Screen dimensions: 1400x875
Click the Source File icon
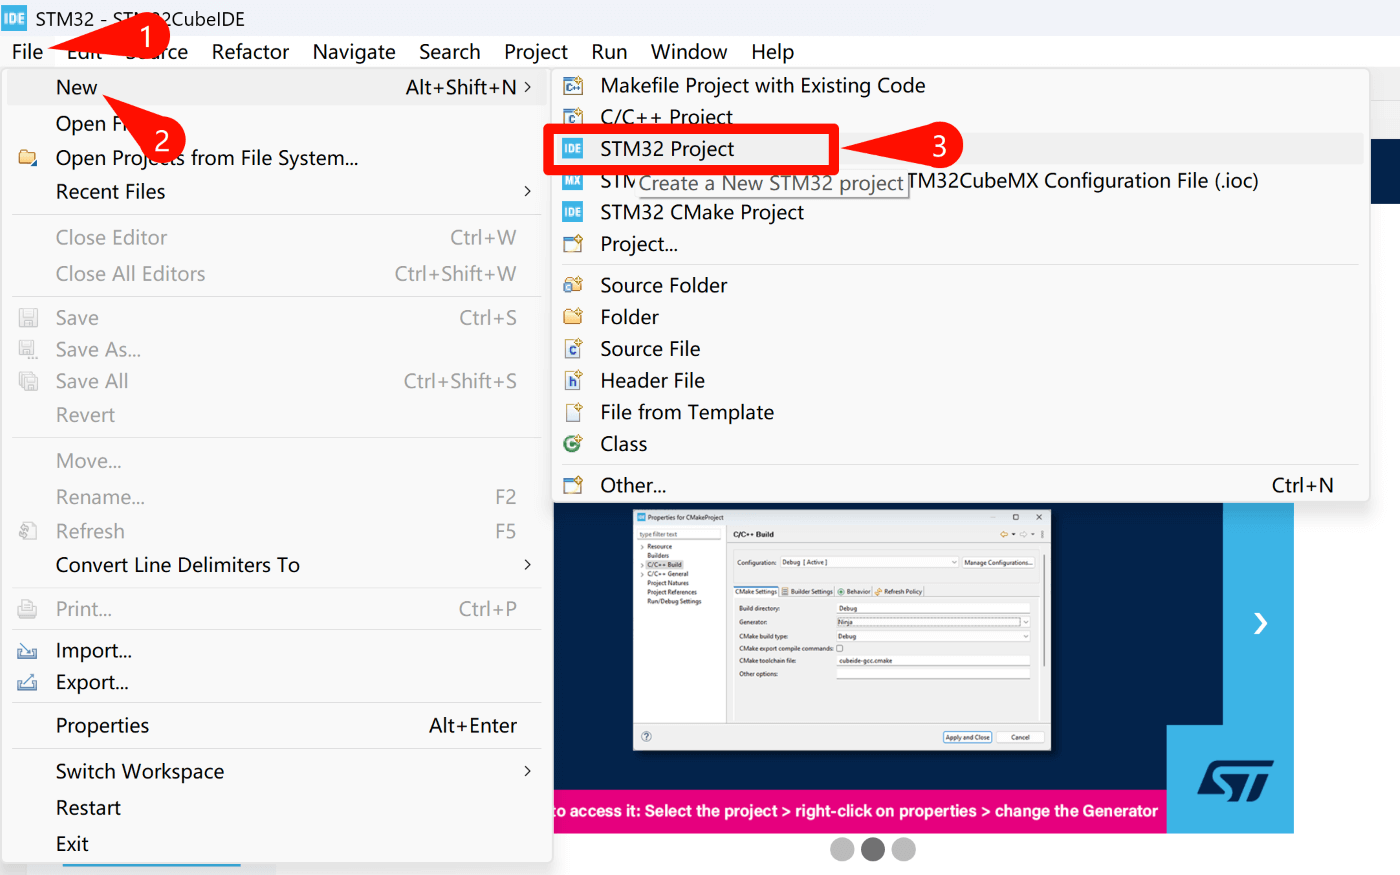(573, 349)
